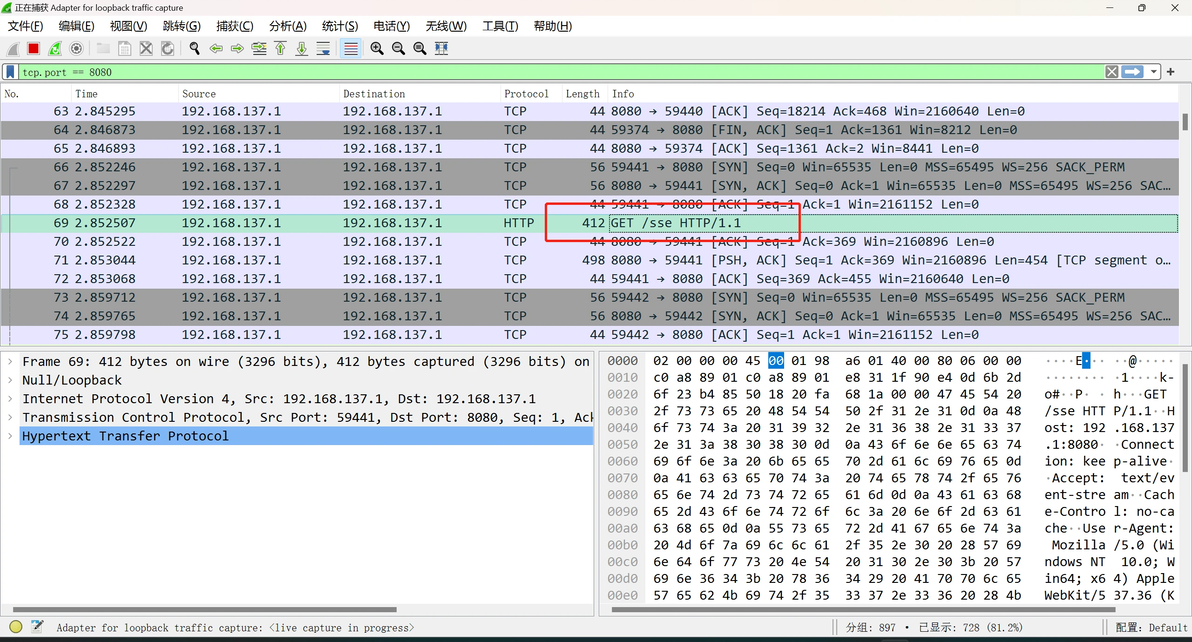Reset text to normal size

pyautogui.click(x=420, y=49)
